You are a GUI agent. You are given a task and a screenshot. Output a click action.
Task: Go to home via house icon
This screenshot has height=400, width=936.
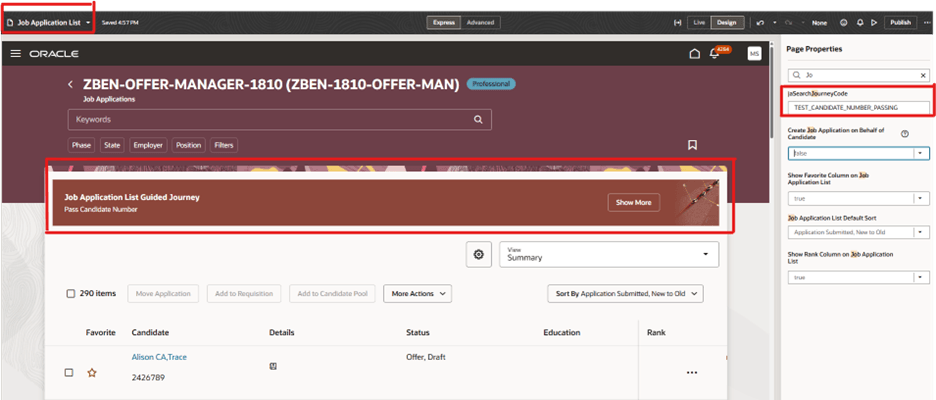[x=694, y=54]
